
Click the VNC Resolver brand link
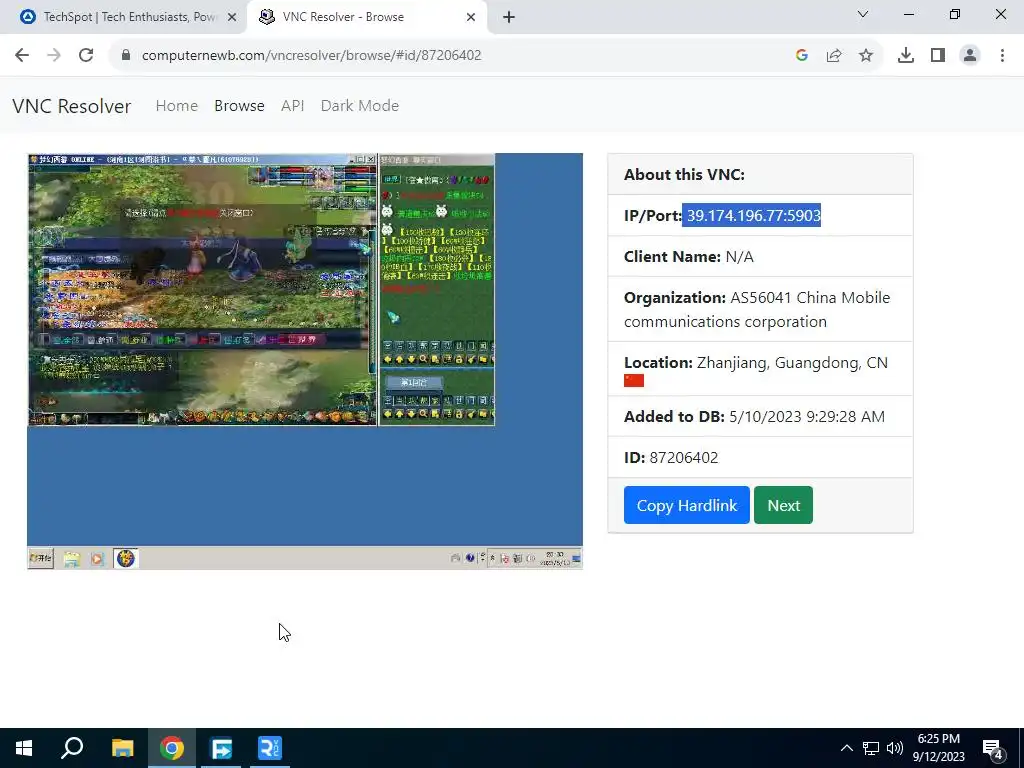72,106
